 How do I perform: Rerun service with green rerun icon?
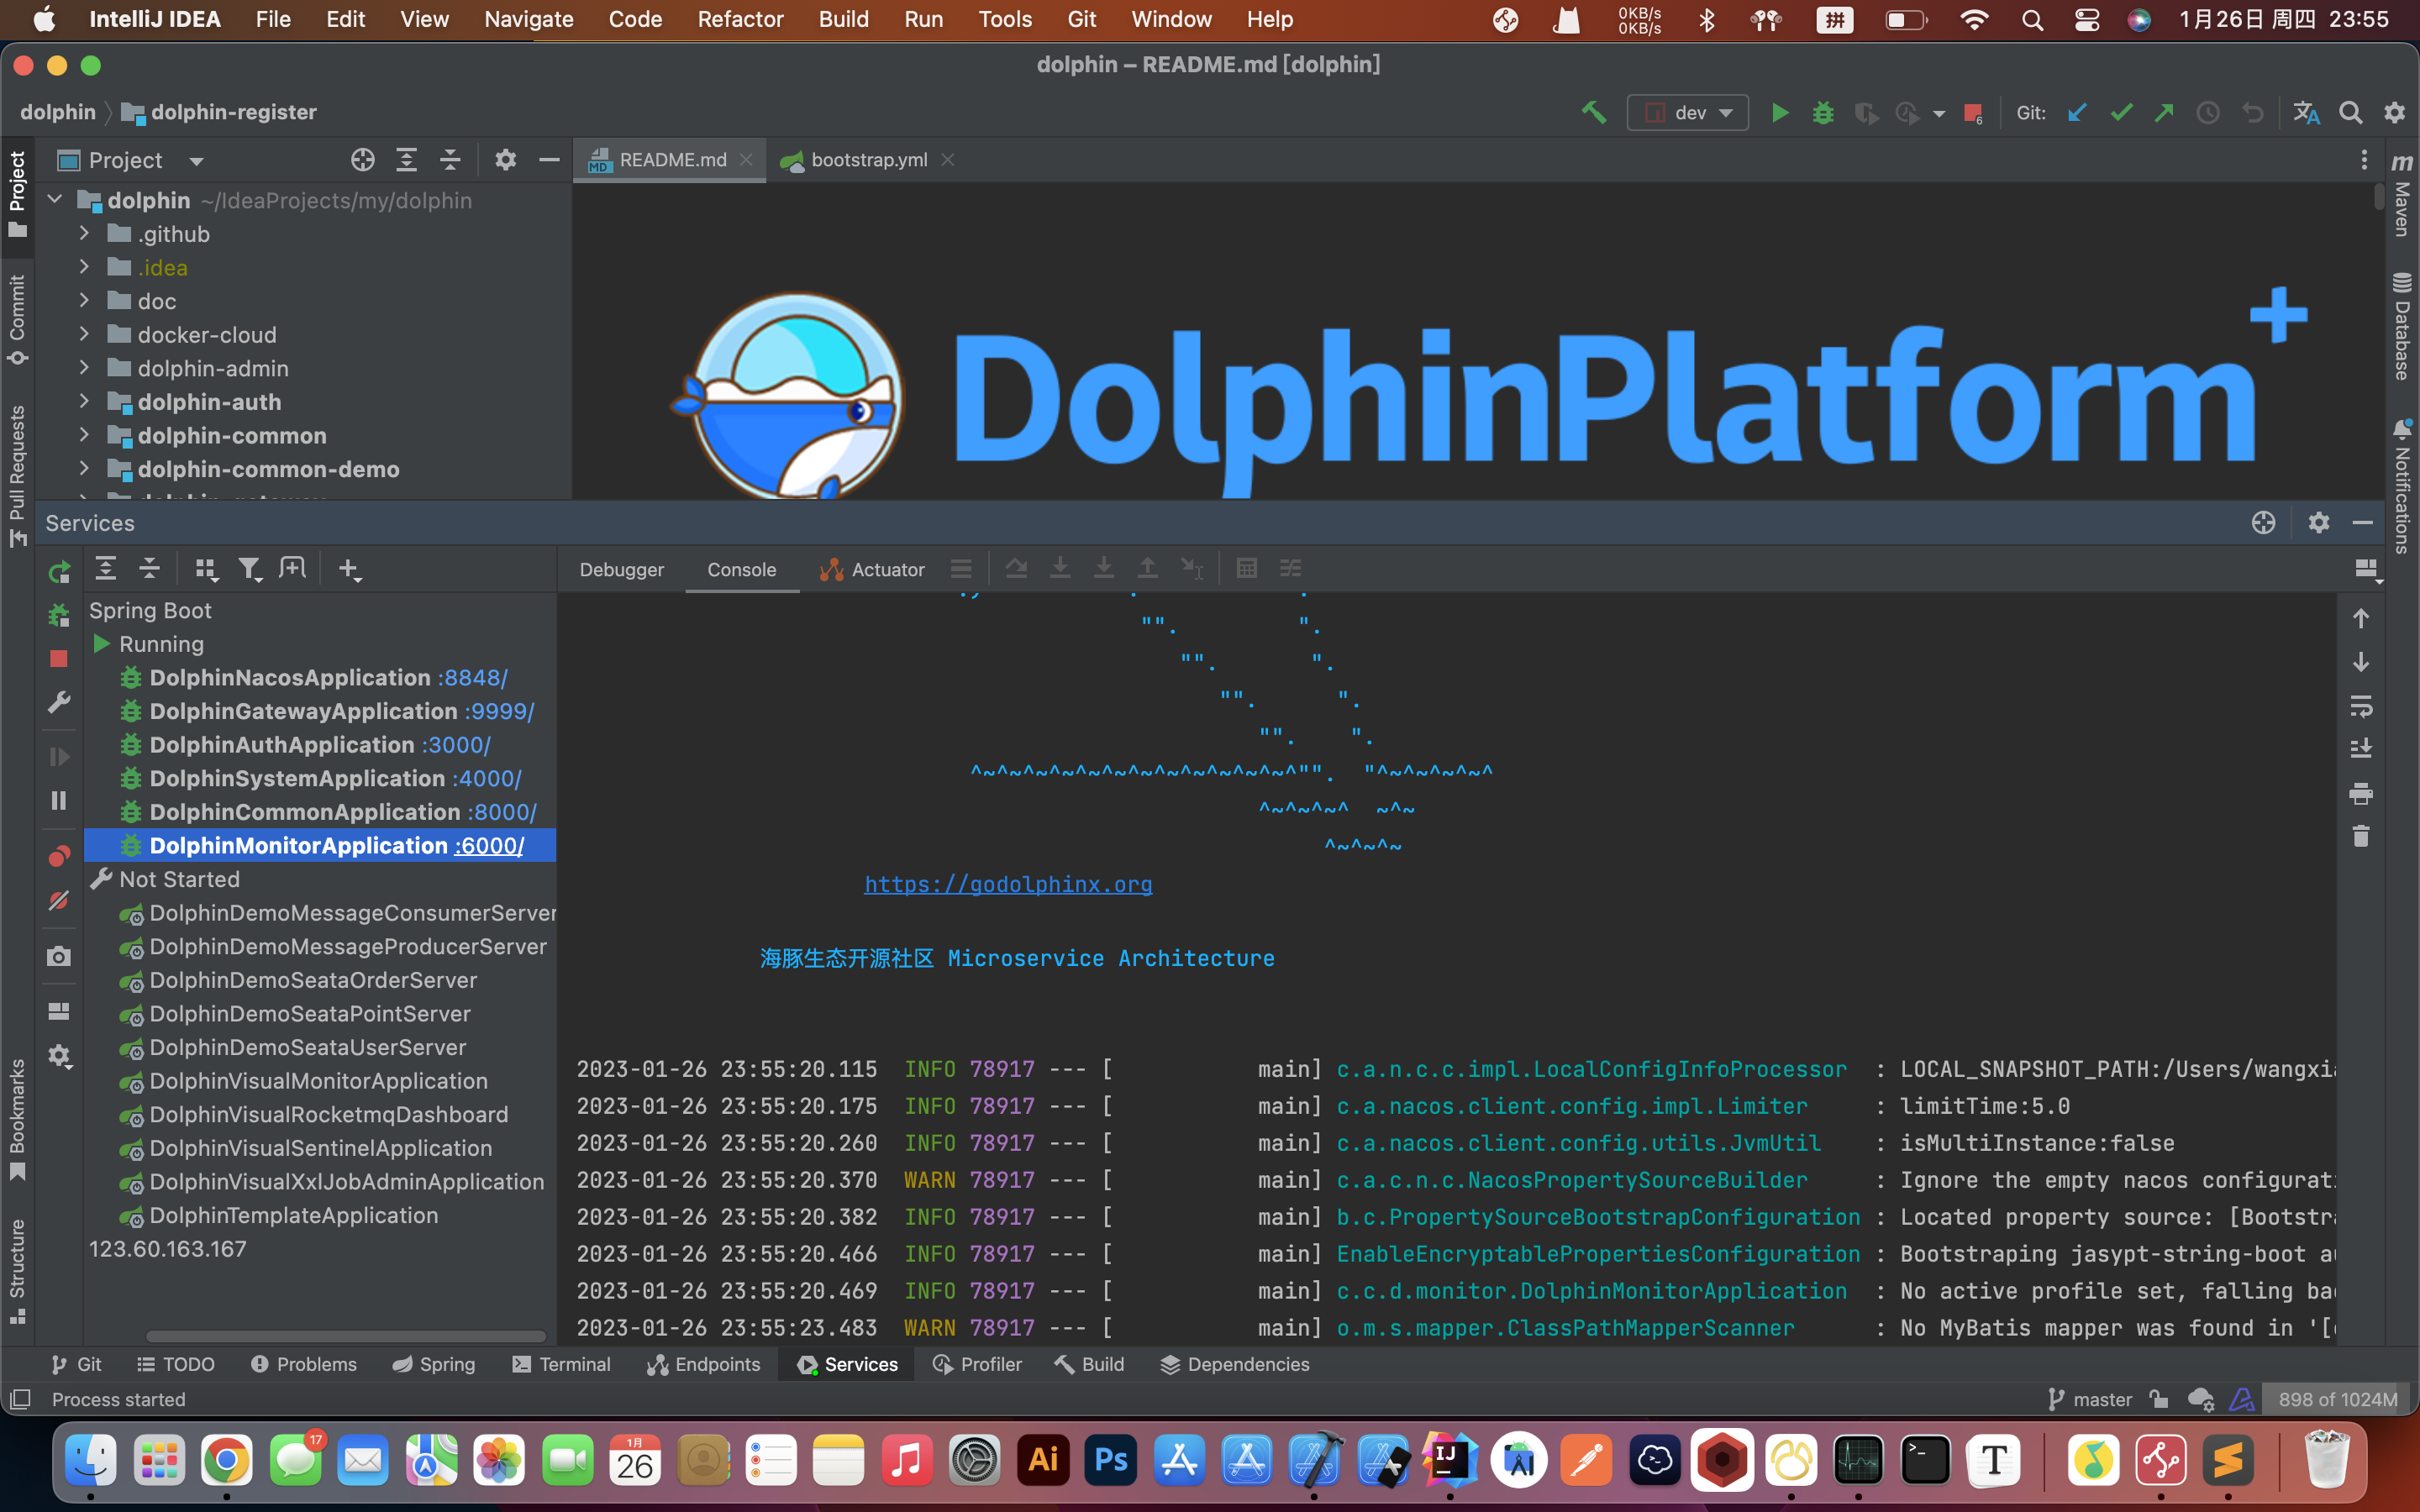point(59,571)
